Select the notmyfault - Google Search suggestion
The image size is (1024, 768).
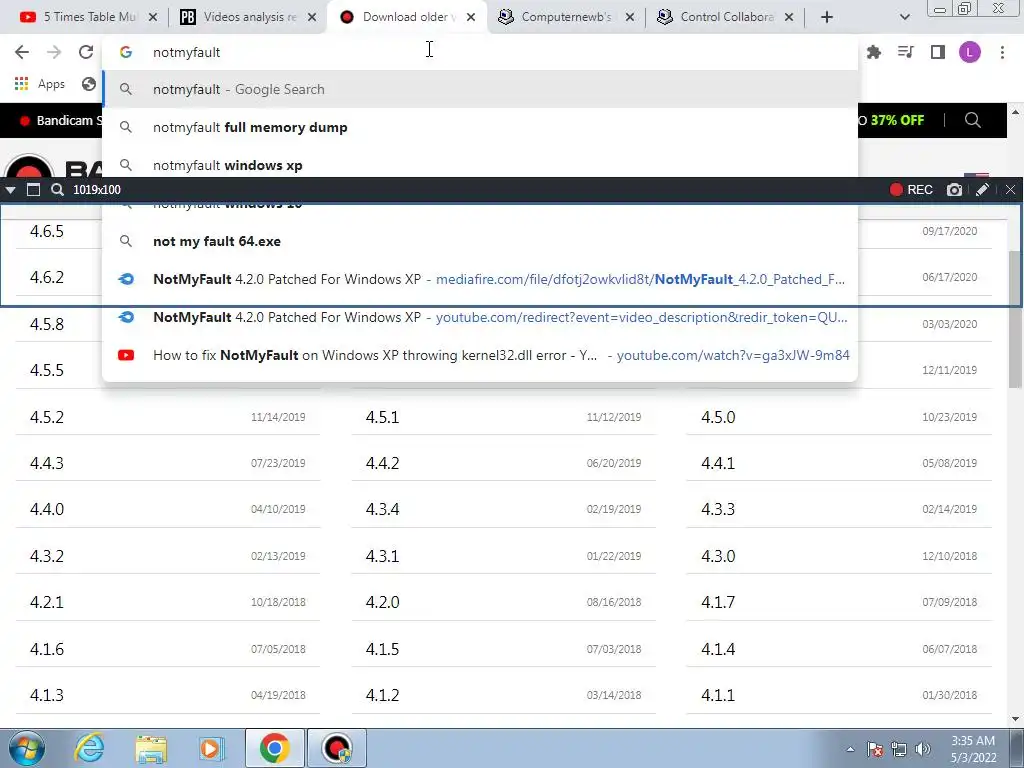480,89
